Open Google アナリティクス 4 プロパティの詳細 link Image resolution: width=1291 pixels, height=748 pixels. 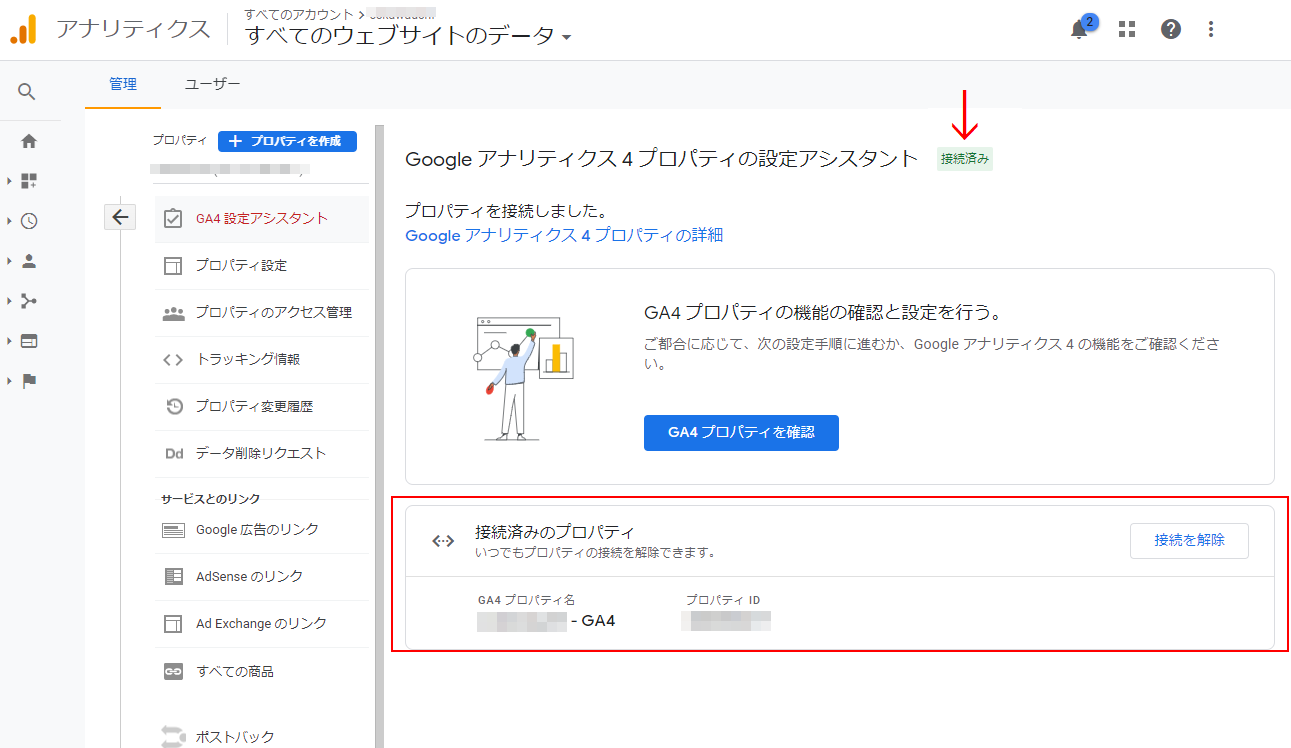pyautogui.click(x=564, y=235)
